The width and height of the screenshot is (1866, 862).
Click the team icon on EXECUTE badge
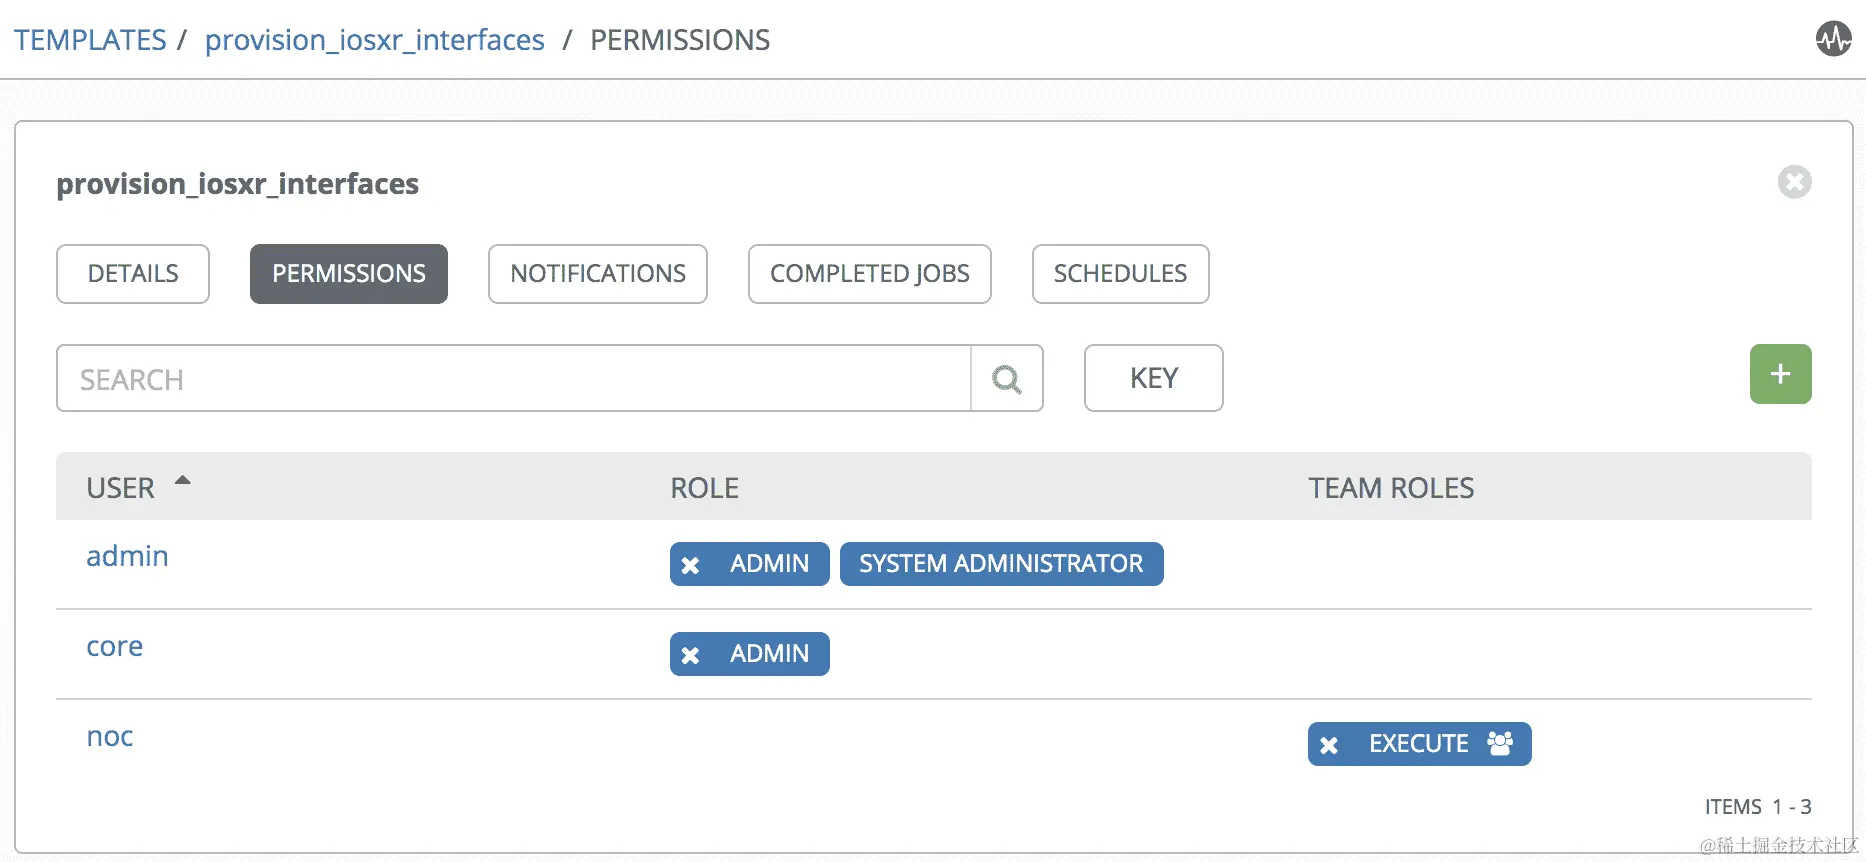pyautogui.click(x=1500, y=743)
